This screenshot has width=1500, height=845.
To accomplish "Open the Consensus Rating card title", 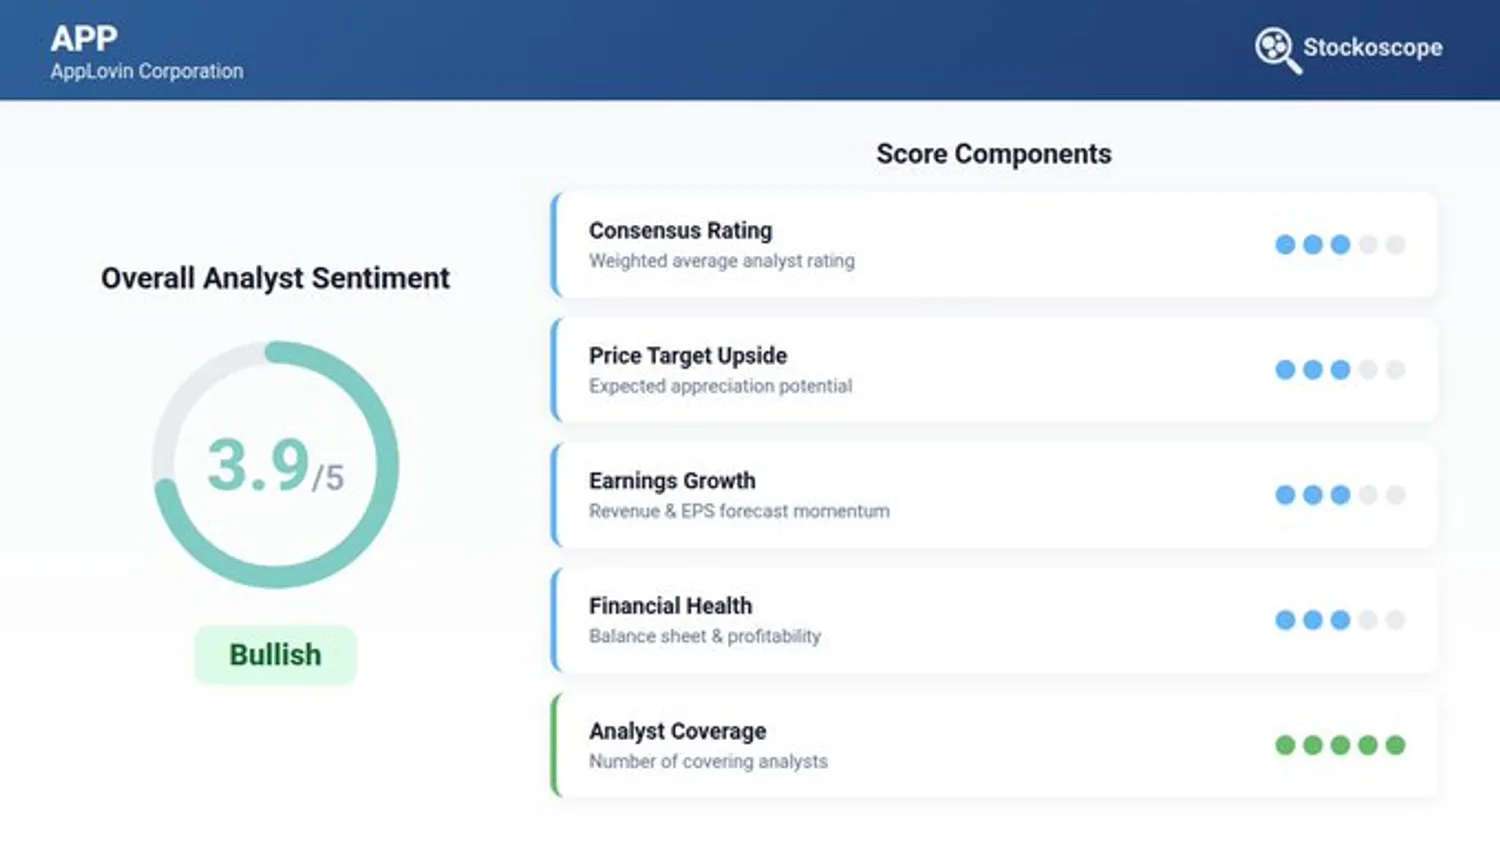I will click(680, 231).
